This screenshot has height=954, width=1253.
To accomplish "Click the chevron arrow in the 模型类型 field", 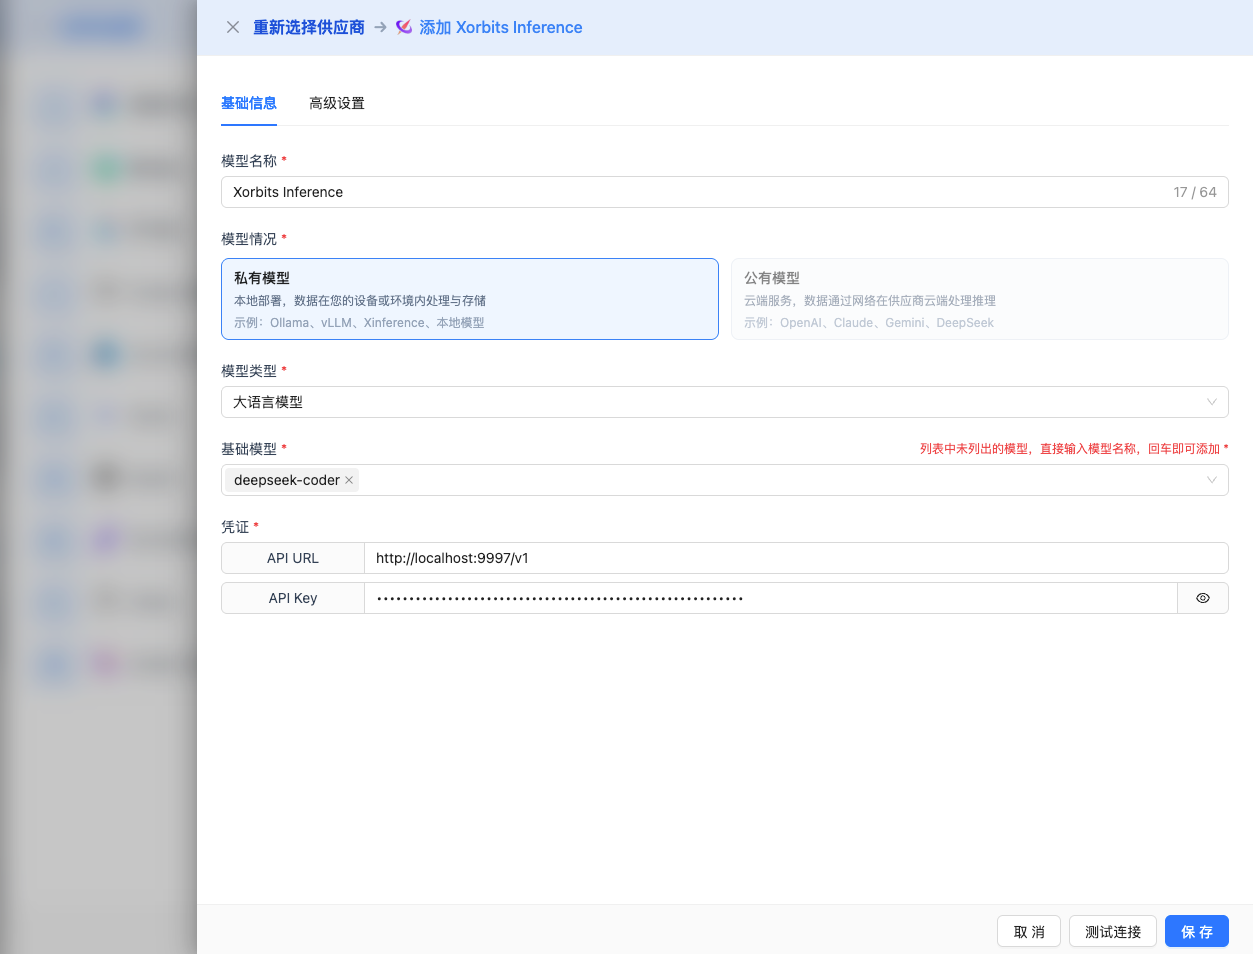I will point(1211,402).
